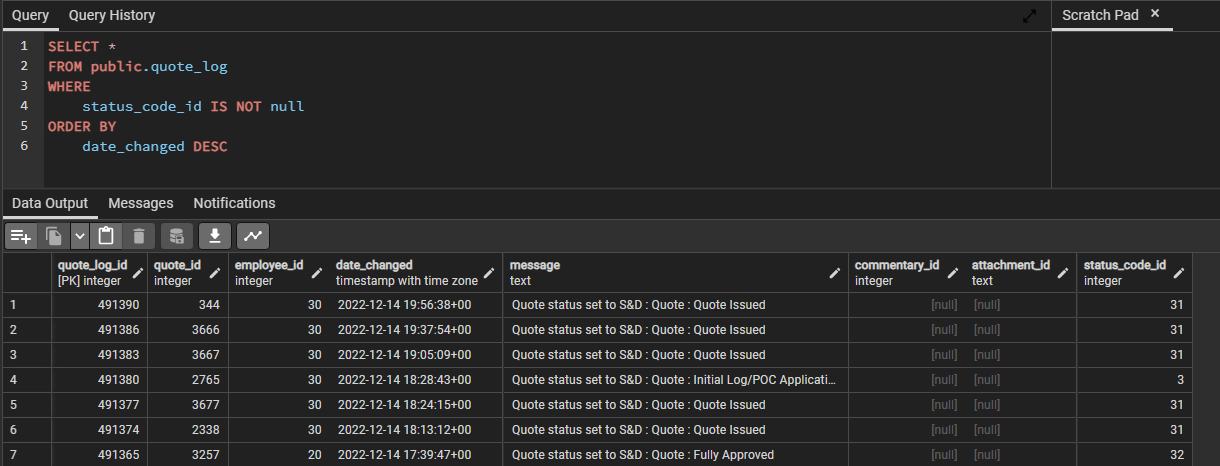The height and width of the screenshot is (466, 1220).
Task: Click edit pencil icon in quote_id column header
Action: point(217,273)
